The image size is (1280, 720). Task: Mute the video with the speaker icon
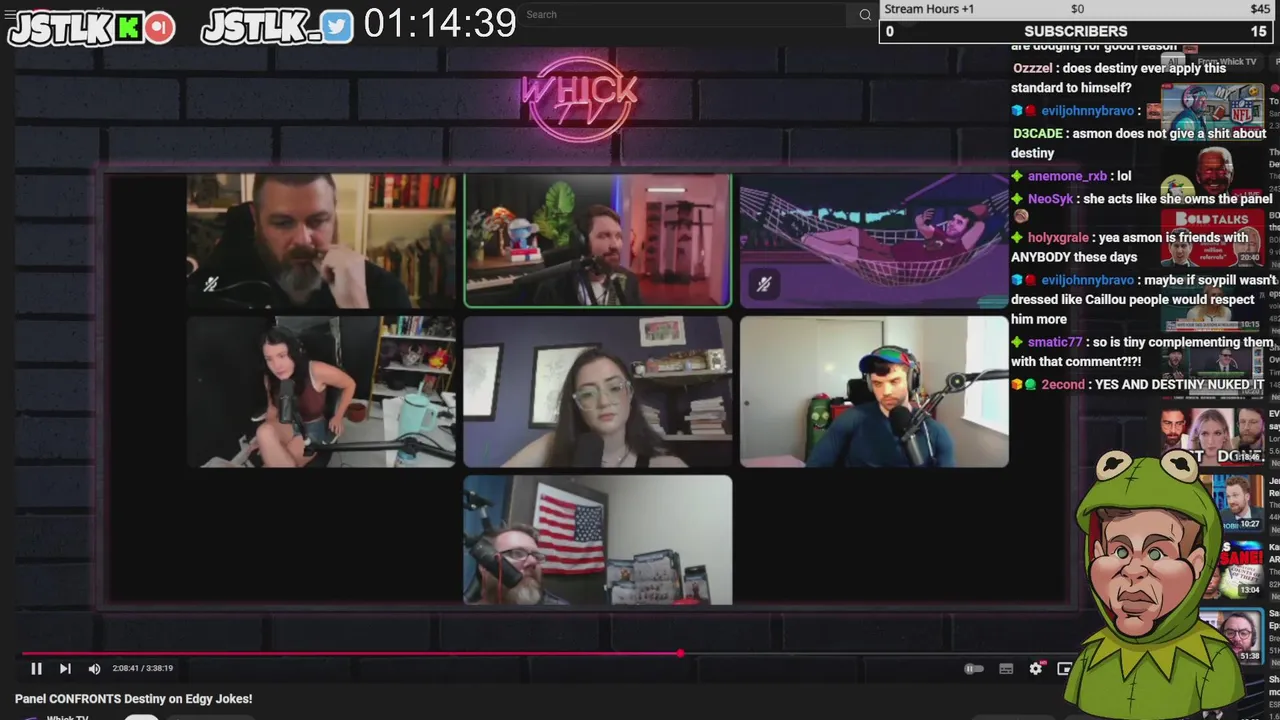pos(94,669)
